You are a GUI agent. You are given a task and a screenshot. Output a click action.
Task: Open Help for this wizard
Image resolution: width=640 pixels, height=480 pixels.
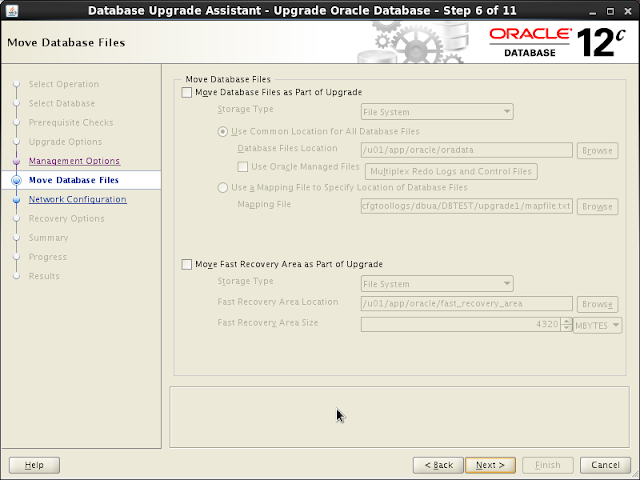34,465
